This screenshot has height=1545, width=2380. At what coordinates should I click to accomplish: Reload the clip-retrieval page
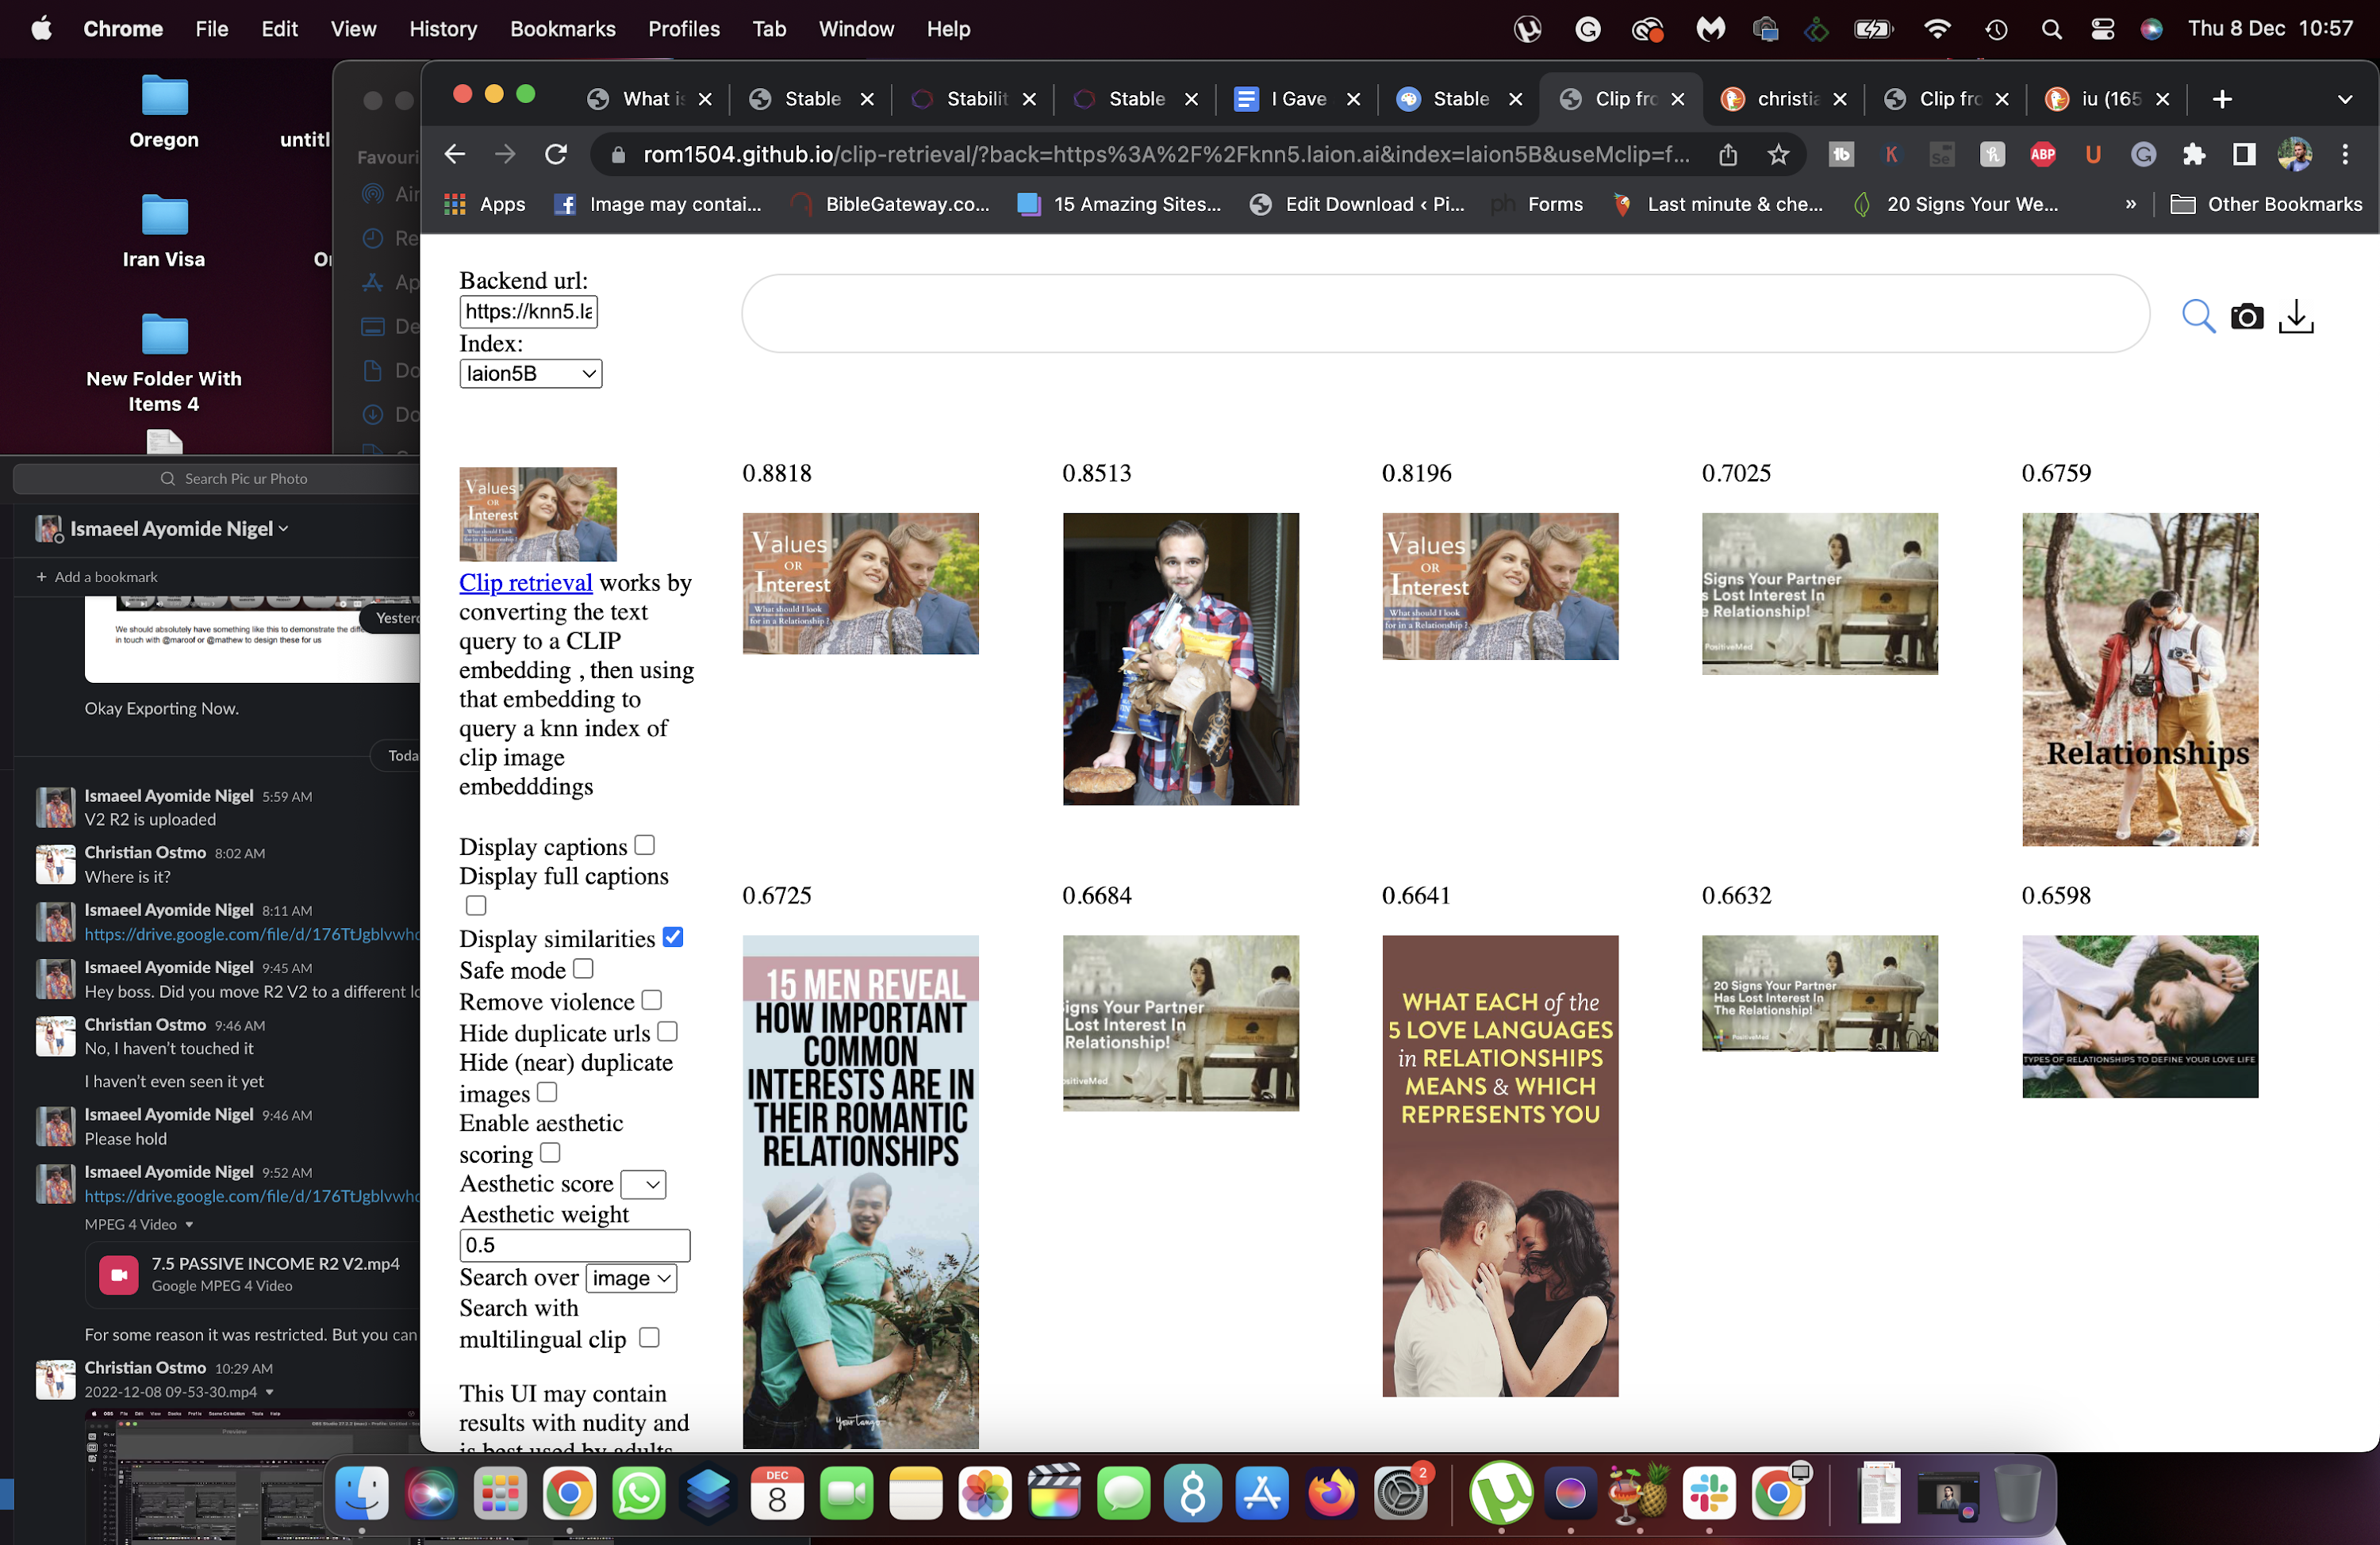click(x=556, y=154)
